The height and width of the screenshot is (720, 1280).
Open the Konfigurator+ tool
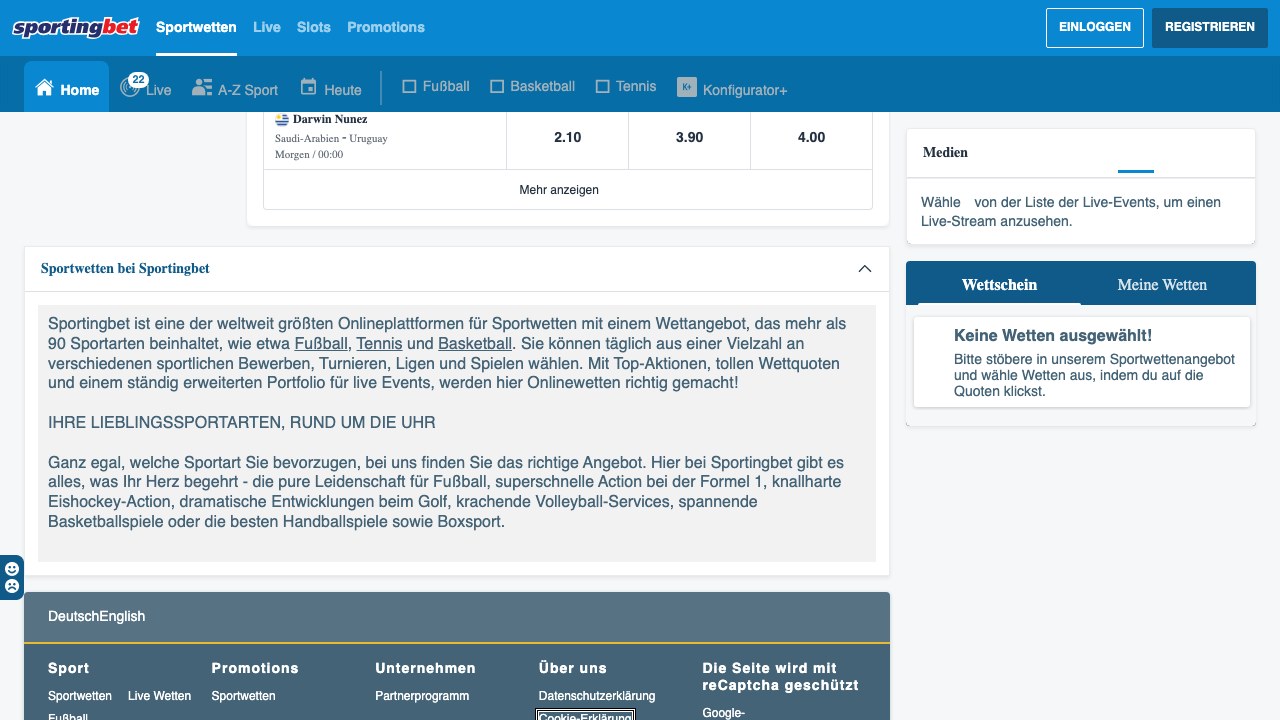[732, 89]
